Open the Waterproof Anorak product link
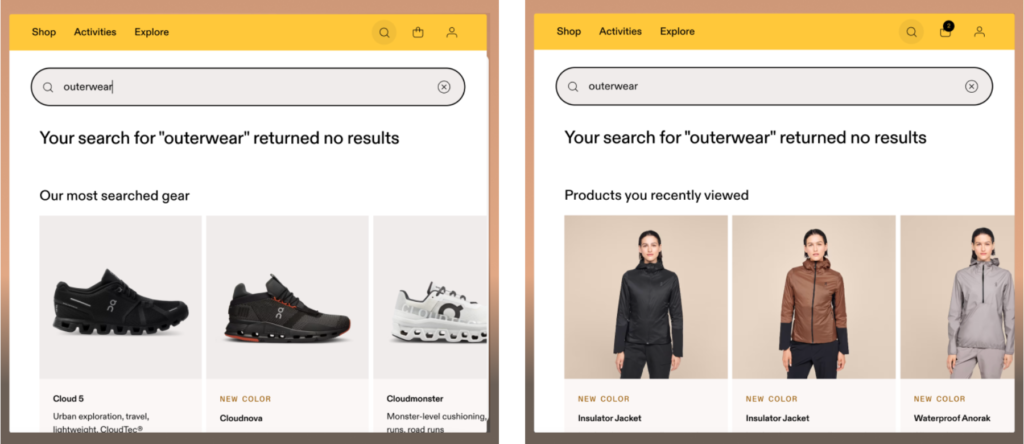The image size is (1024, 444). pos(952,418)
